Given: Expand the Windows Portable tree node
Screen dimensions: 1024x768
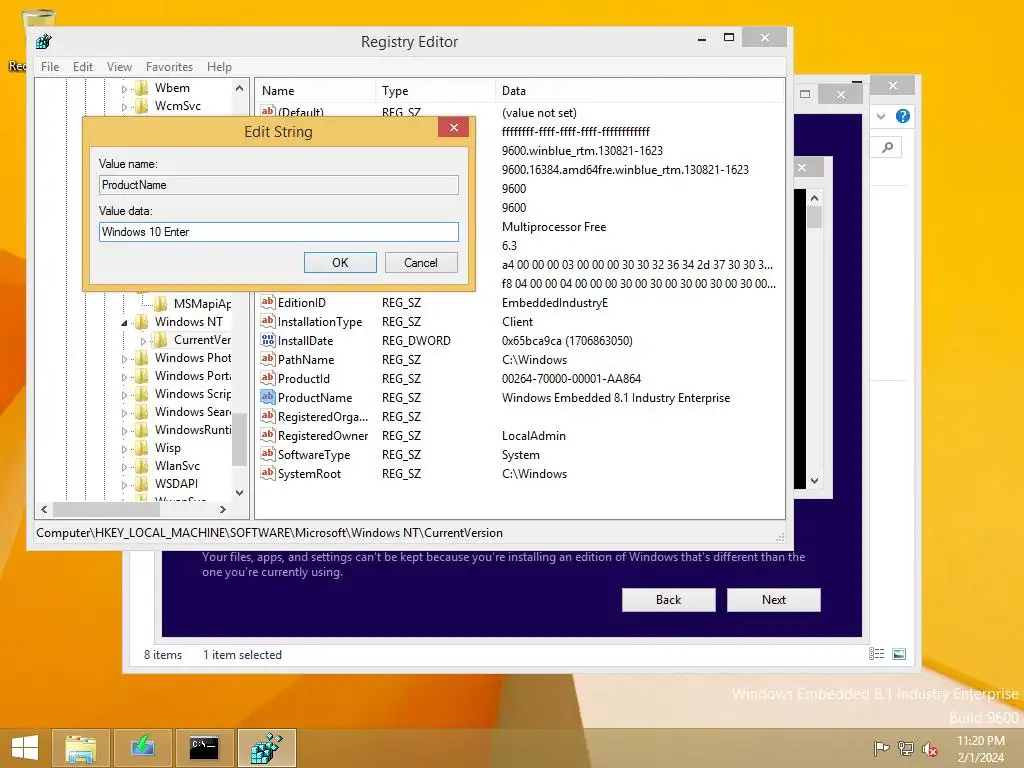Looking at the screenshot, I should click(124, 377).
